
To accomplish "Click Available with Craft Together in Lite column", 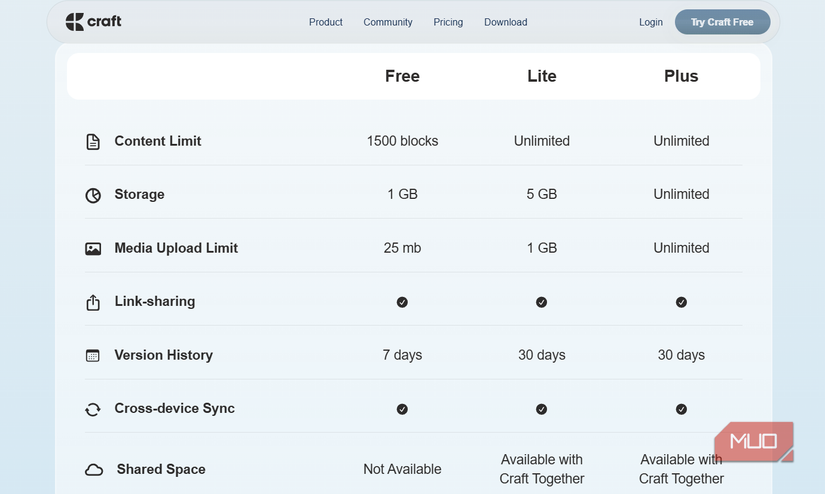I will pyautogui.click(x=541, y=469).
